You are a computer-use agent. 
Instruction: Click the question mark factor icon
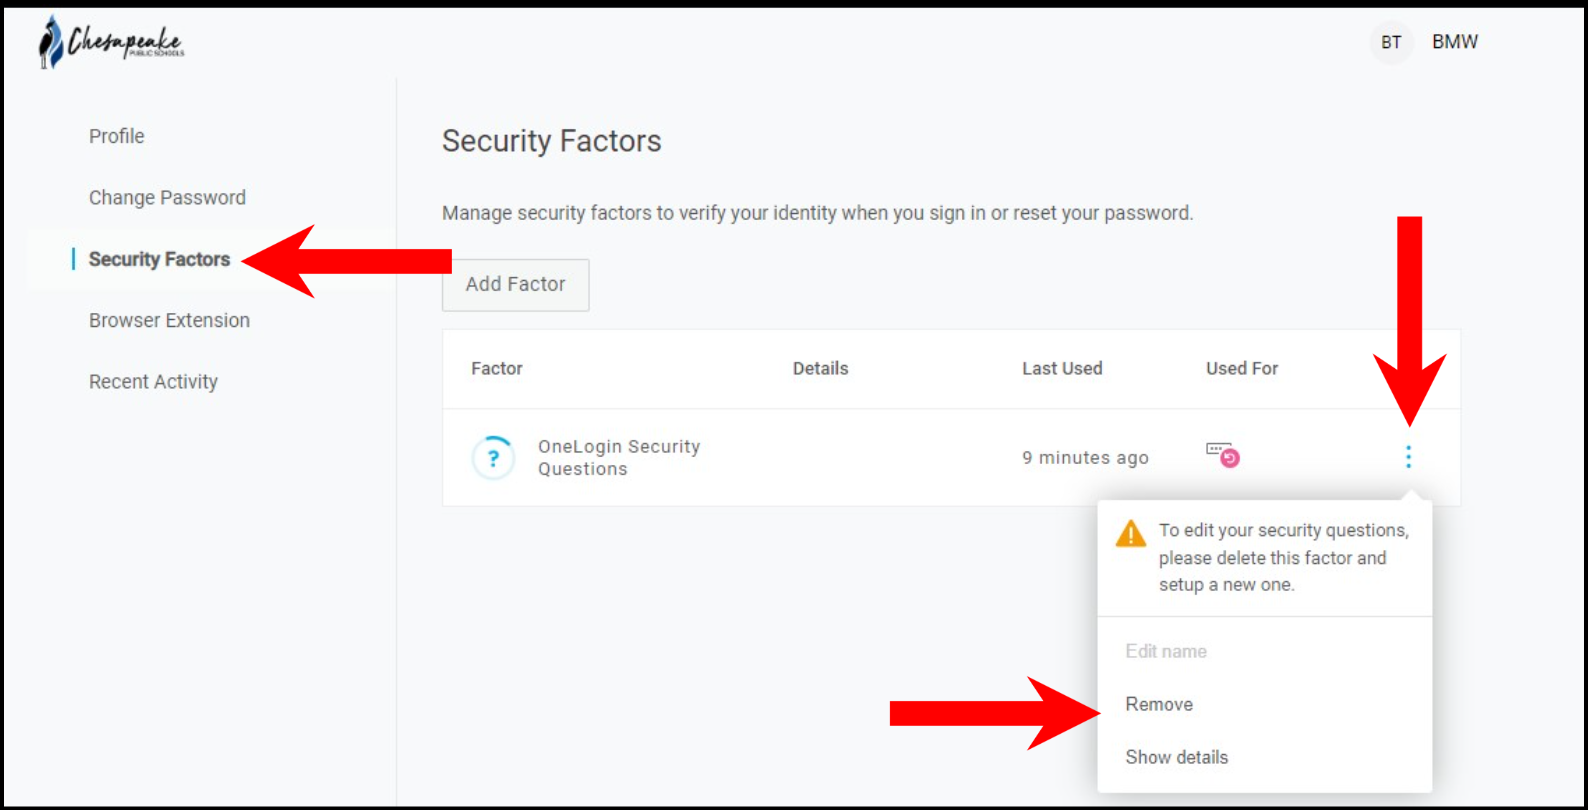(492, 457)
